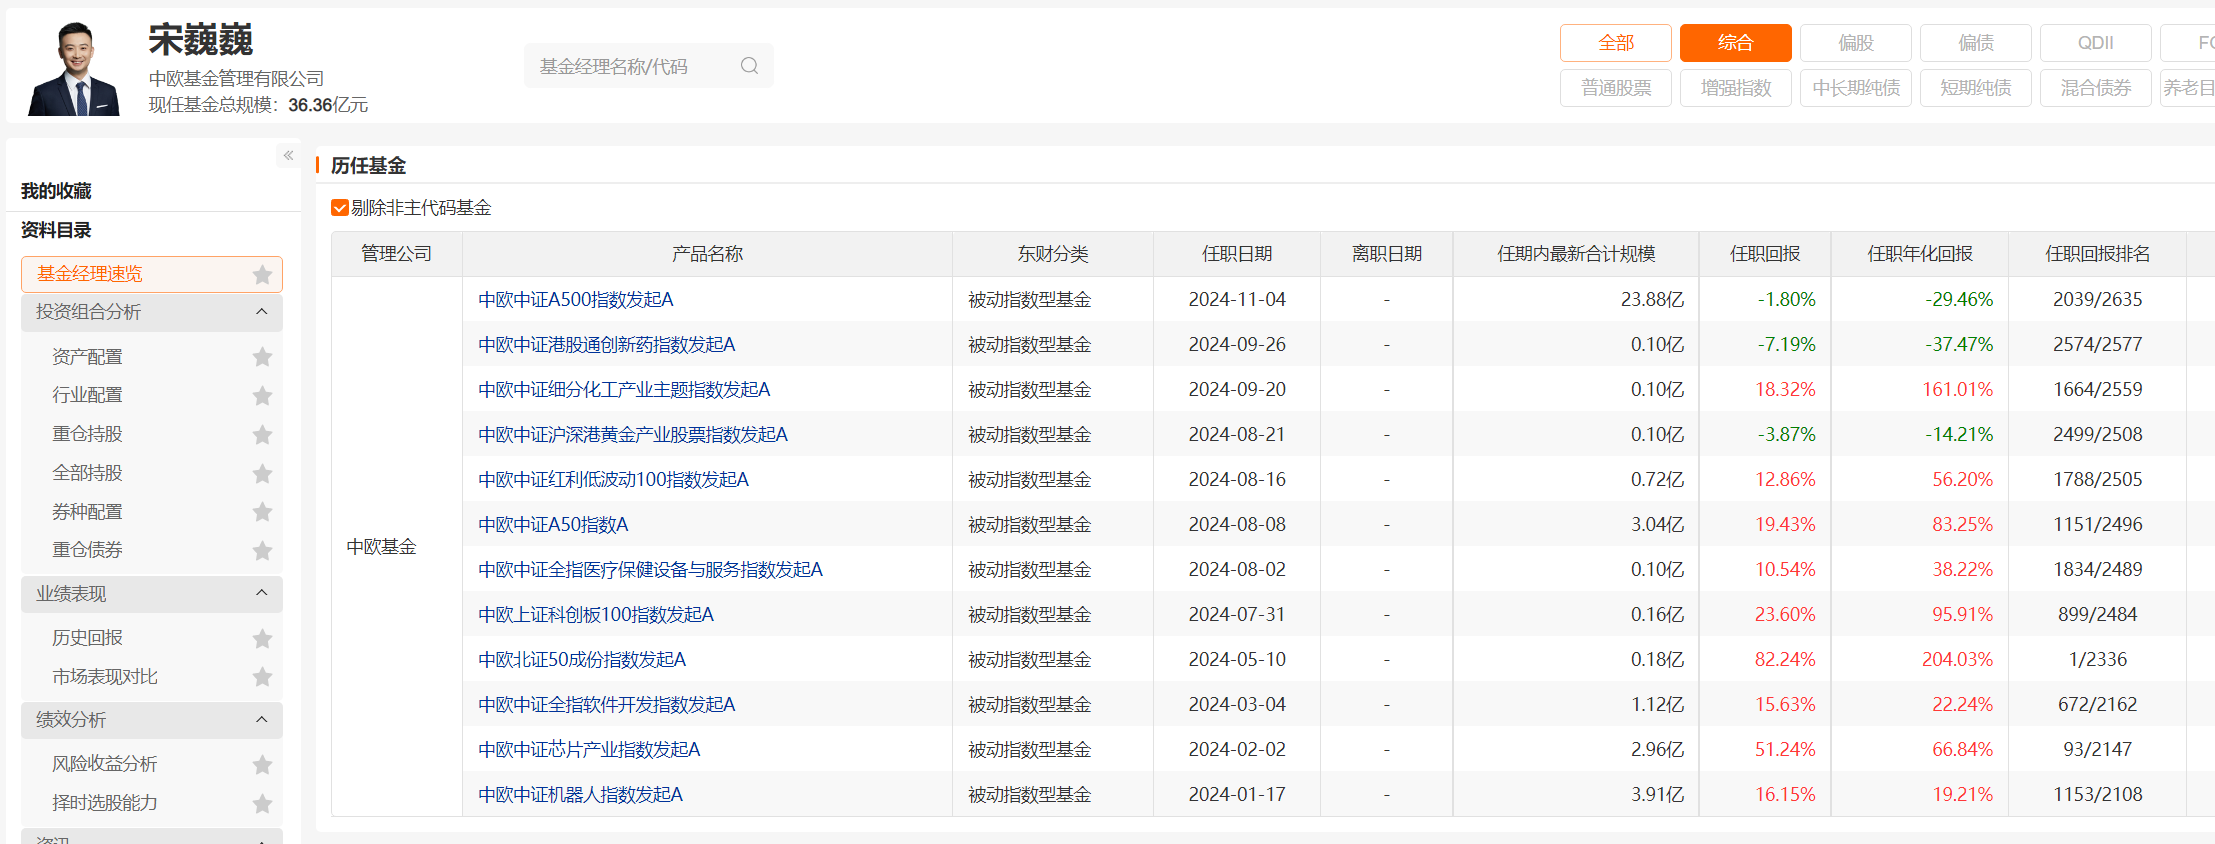Select the 增强指数 filter
Image resolution: width=2215 pixels, height=844 pixels.
[1736, 88]
